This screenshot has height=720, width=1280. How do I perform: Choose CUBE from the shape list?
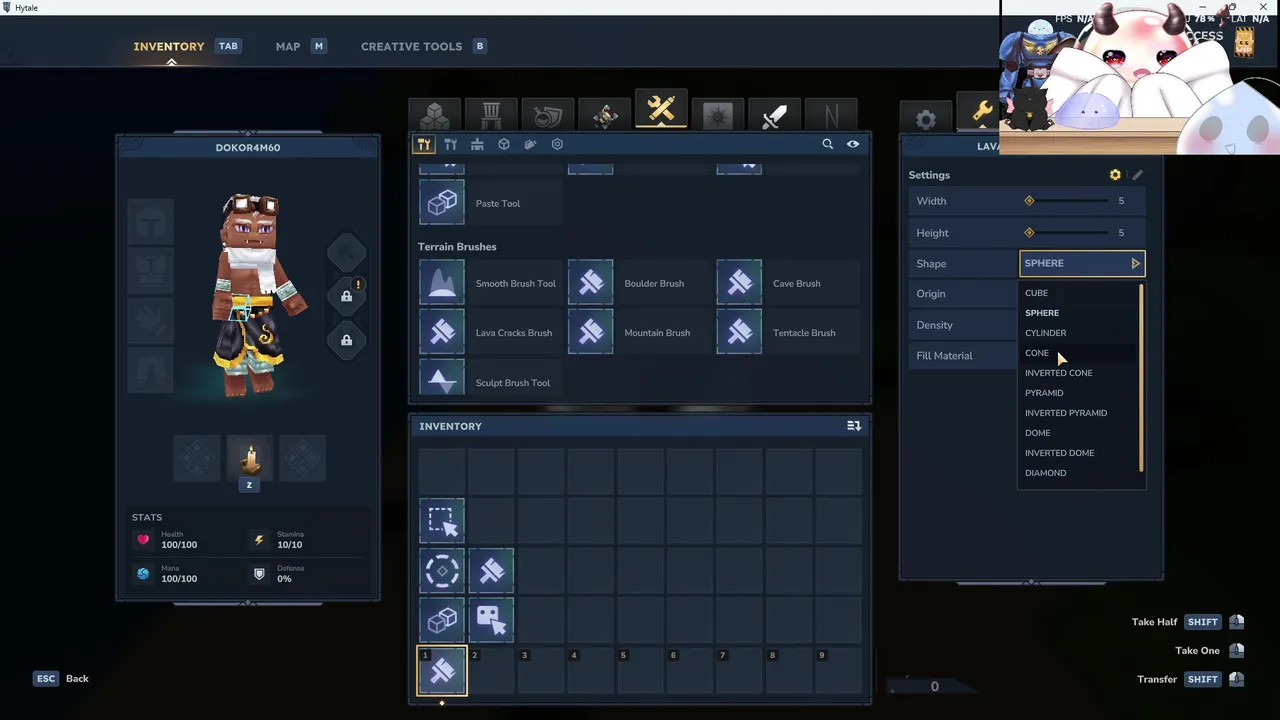(1036, 293)
